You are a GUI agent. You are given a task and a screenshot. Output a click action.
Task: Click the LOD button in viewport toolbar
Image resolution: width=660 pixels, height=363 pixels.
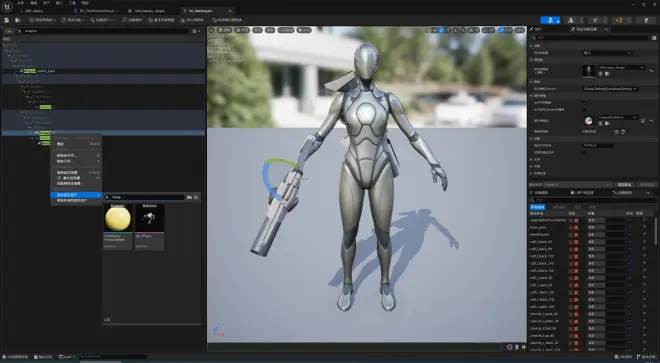[285, 30]
